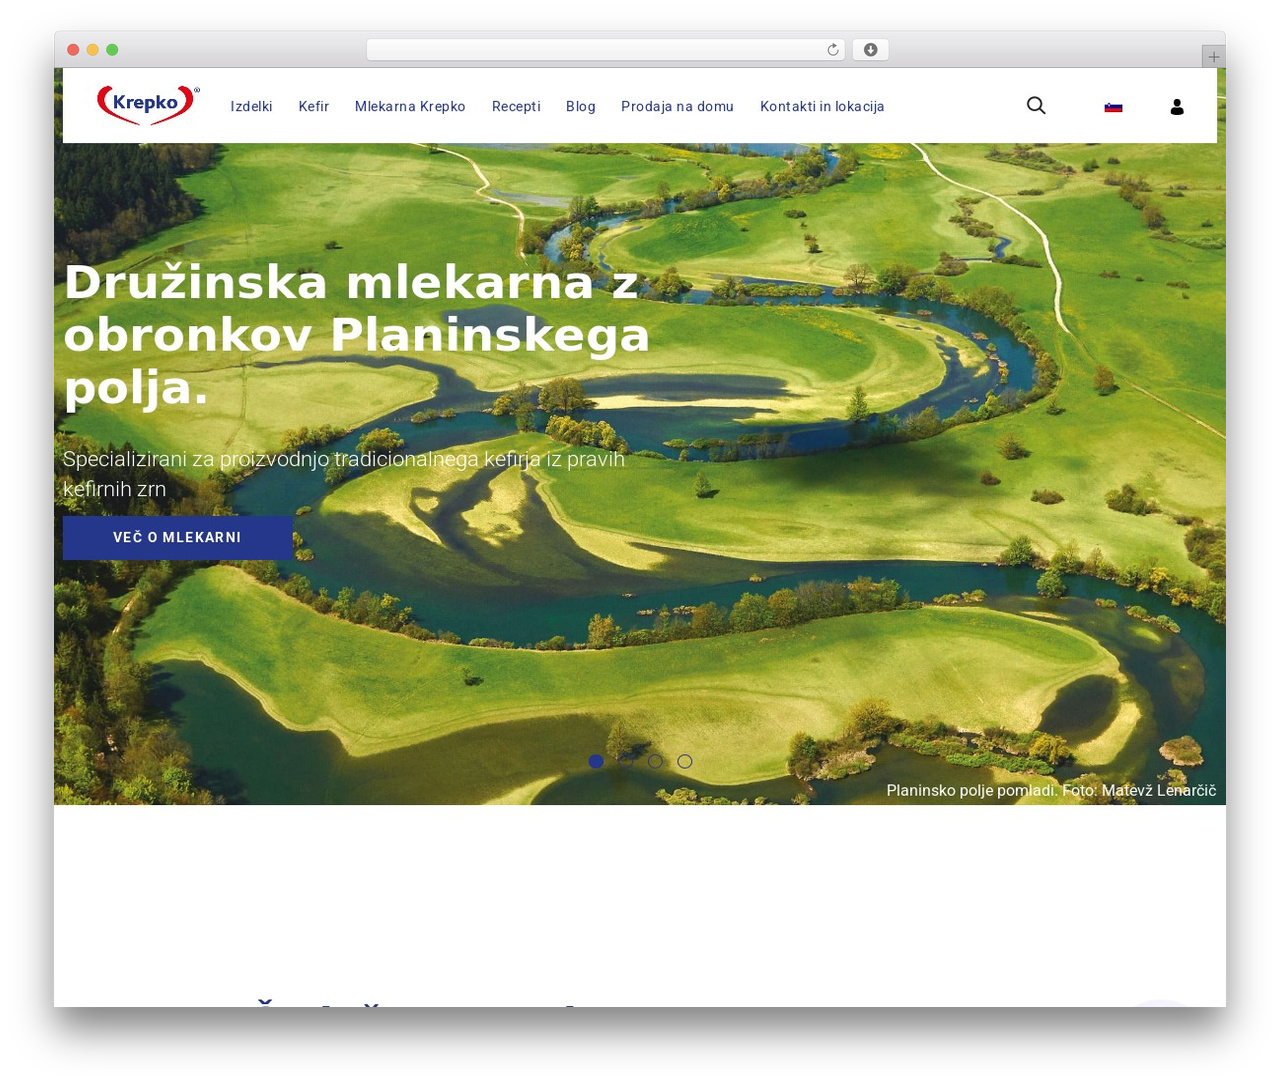Select the Slovenian flag language icon

point(1113,107)
